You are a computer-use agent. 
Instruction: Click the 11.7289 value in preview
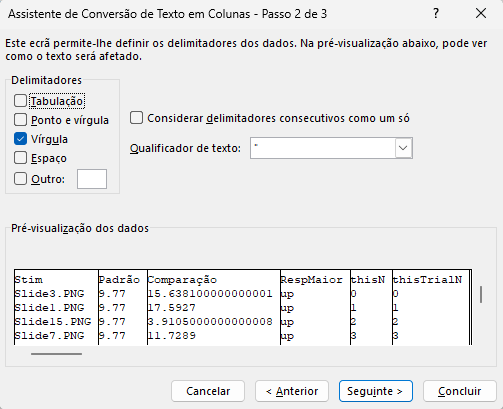(172, 336)
